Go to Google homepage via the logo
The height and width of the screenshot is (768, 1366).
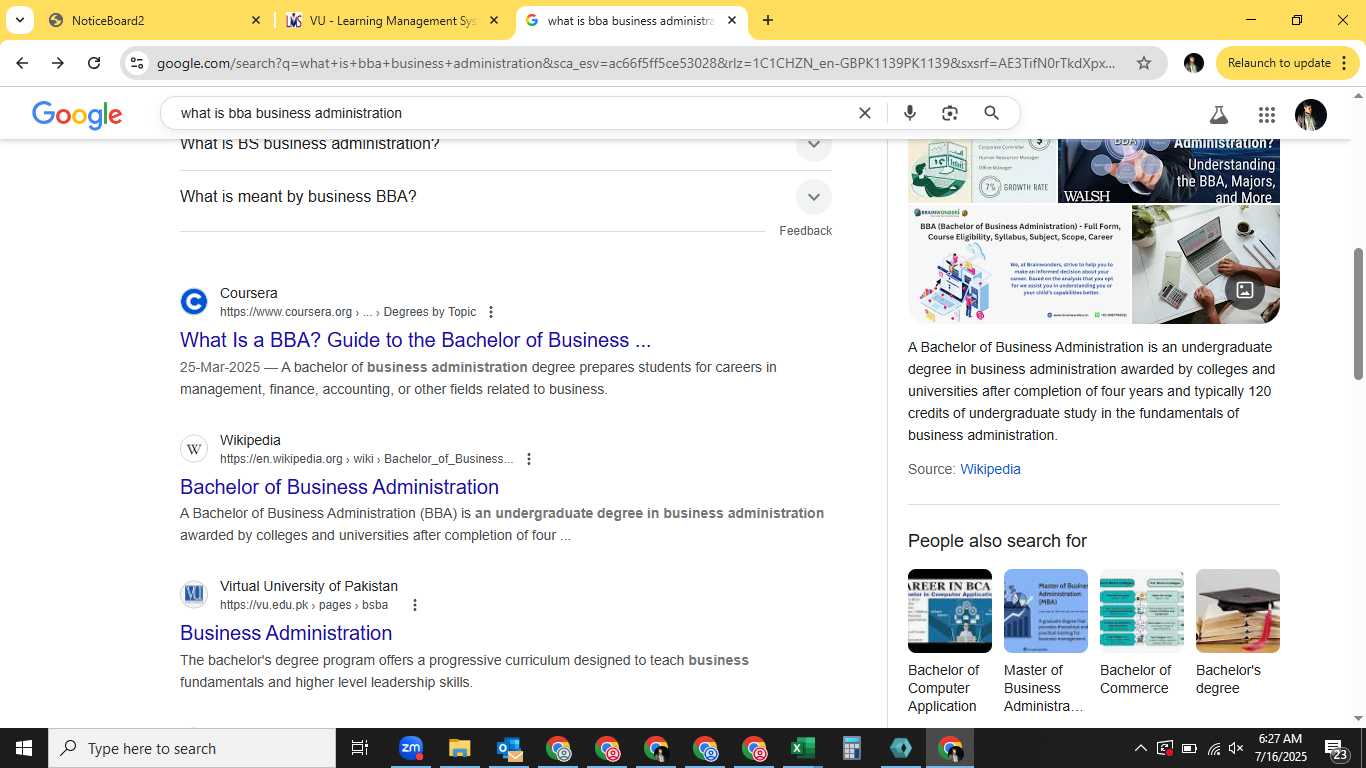click(x=77, y=115)
